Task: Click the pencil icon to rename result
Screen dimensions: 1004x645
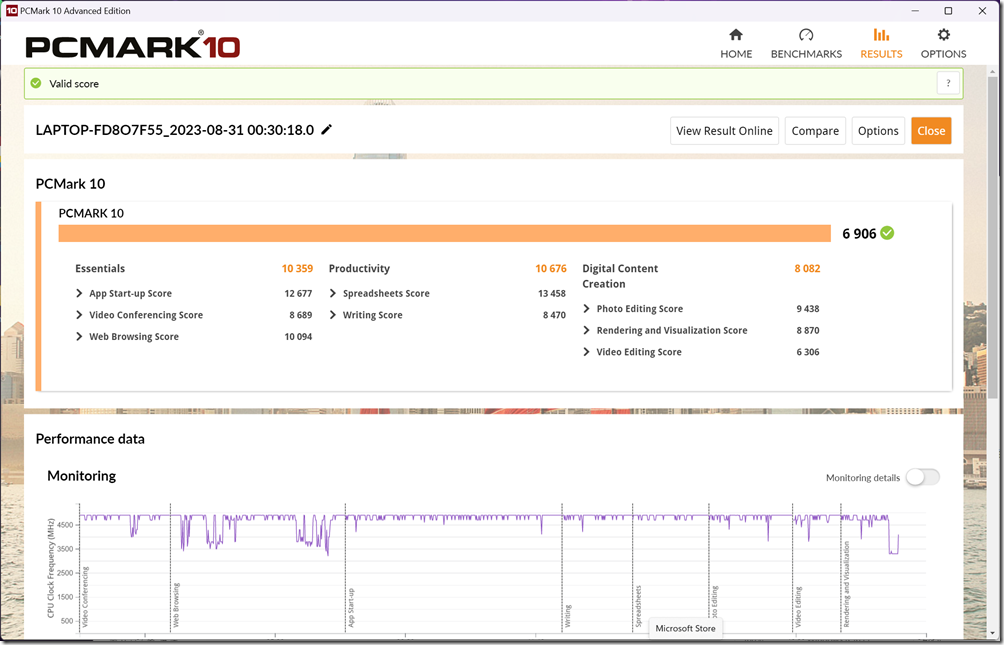Action: click(327, 130)
